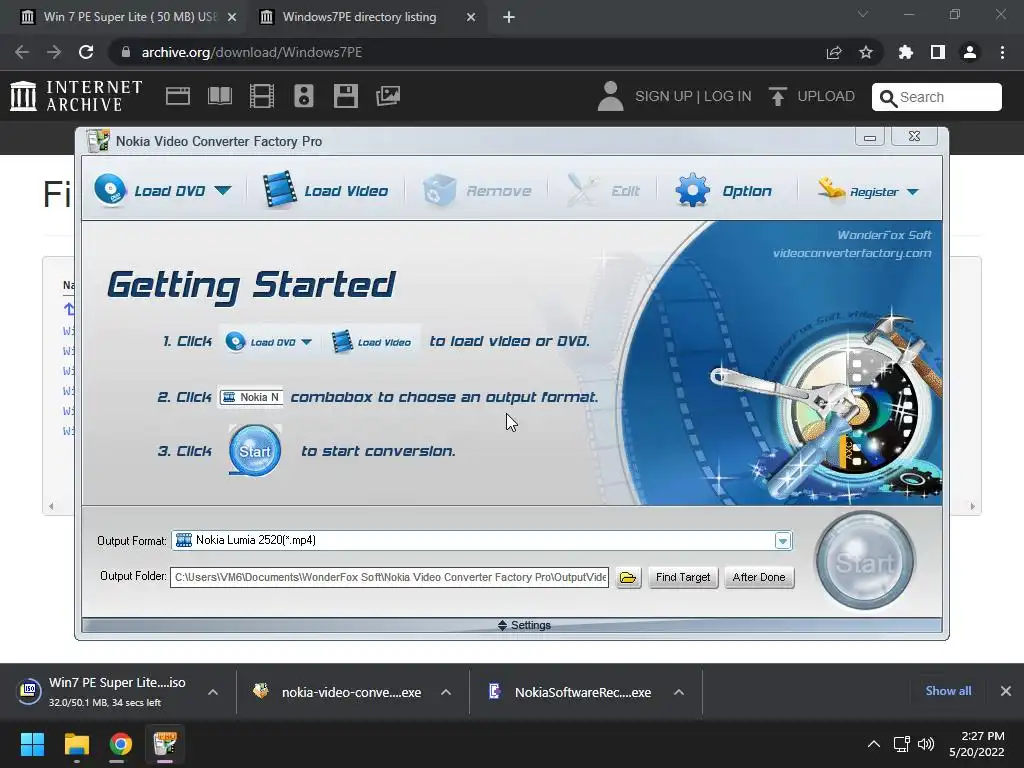Open Internet Archive software floppy icon

click(345, 96)
